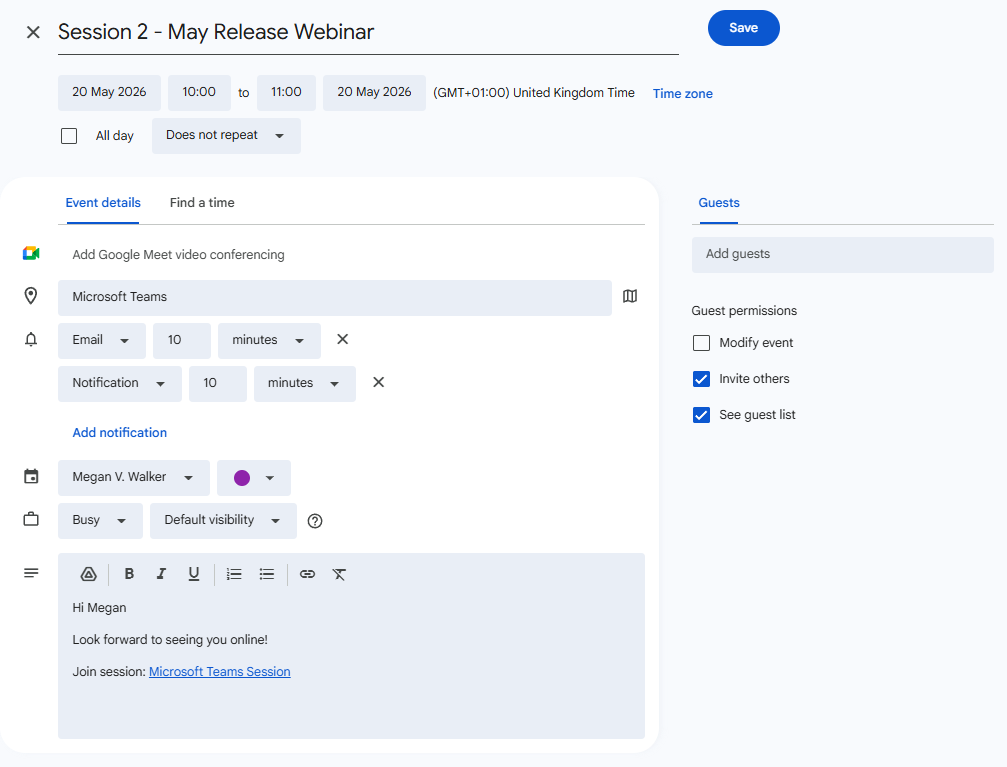Switch to the Find a time tab
The height and width of the screenshot is (767, 1007).
[x=202, y=203]
